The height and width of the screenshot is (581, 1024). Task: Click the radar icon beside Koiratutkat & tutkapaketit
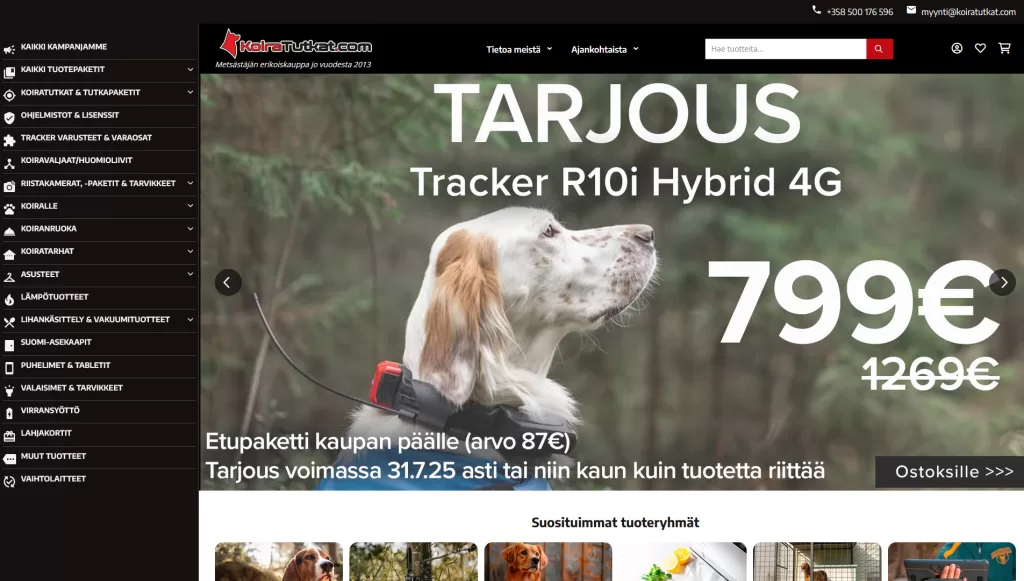(x=9, y=95)
